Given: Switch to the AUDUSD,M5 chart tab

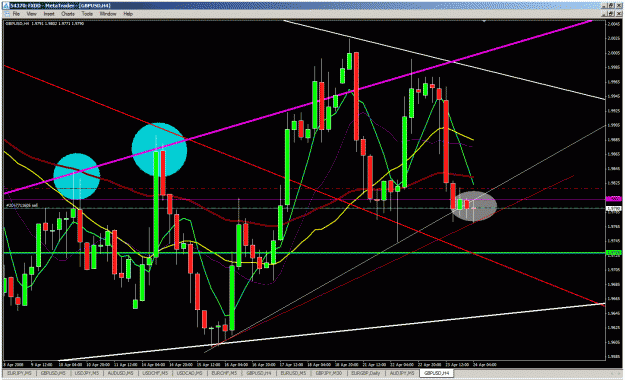Looking at the screenshot, I should tap(121, 373).
